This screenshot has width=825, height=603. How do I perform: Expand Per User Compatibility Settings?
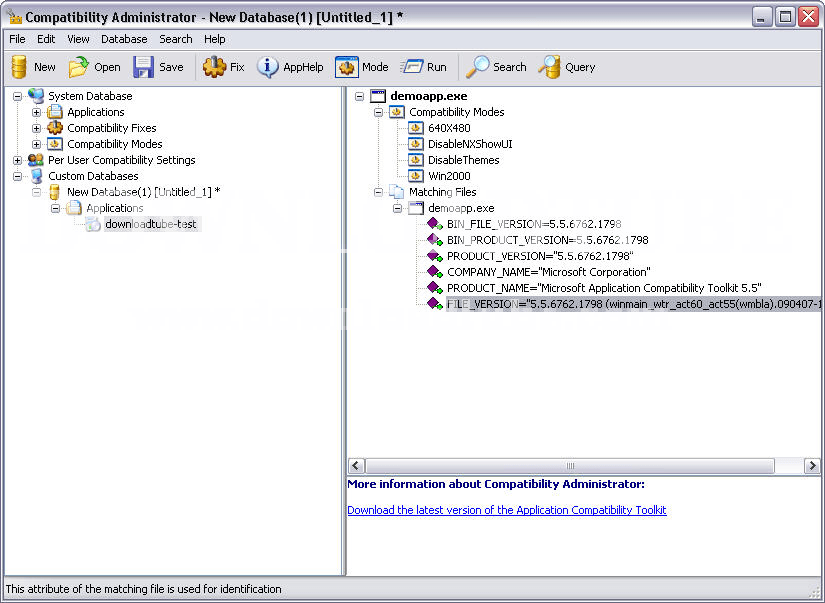17,160
